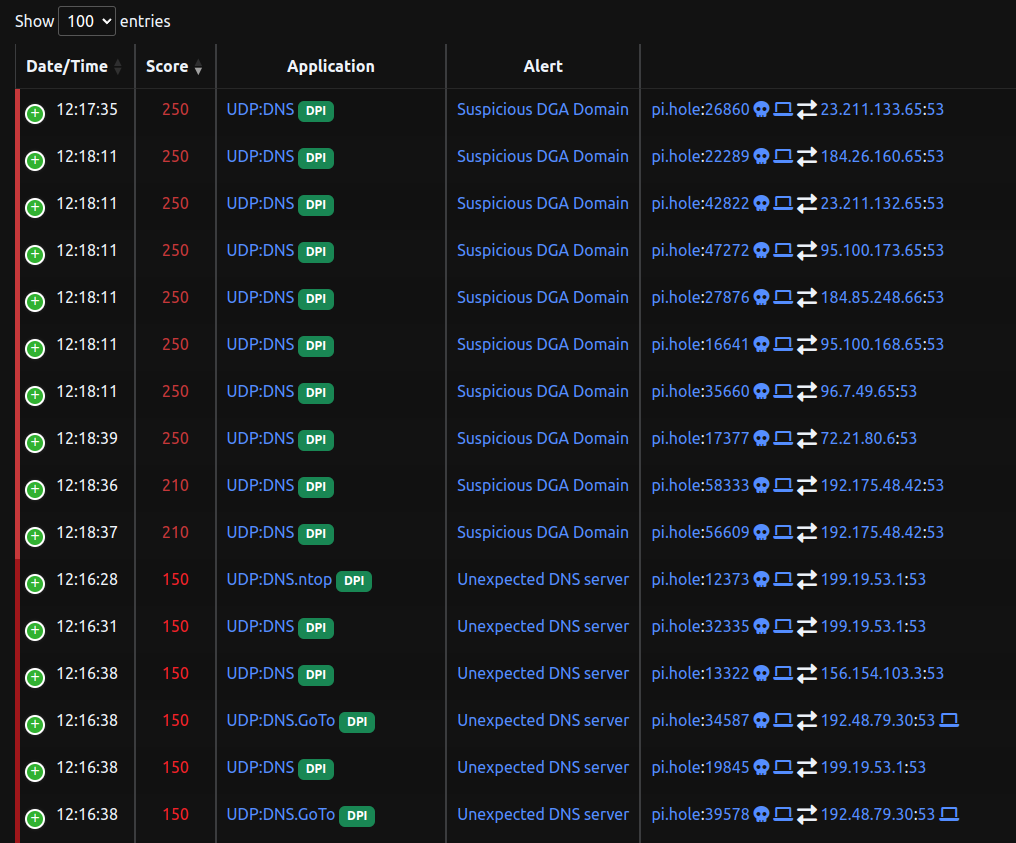Expand the 12:18:39 alert row details
The width and height of the screenshot is (1016, 843).
(x=35, y=443)
